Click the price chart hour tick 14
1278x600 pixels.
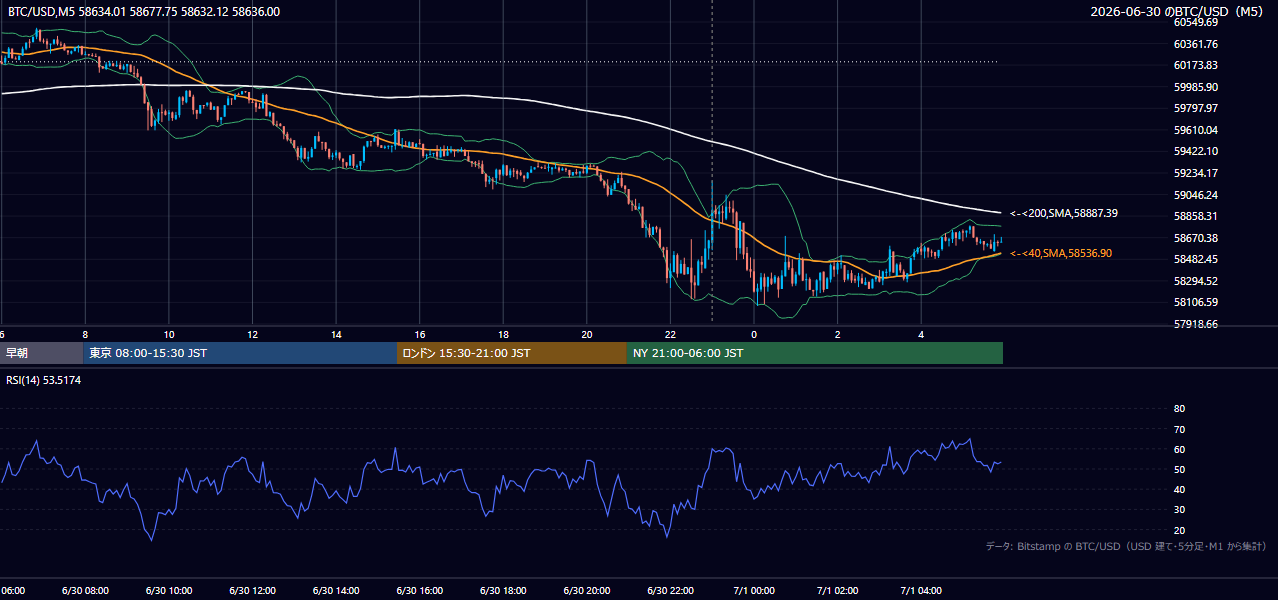(336, 334)
